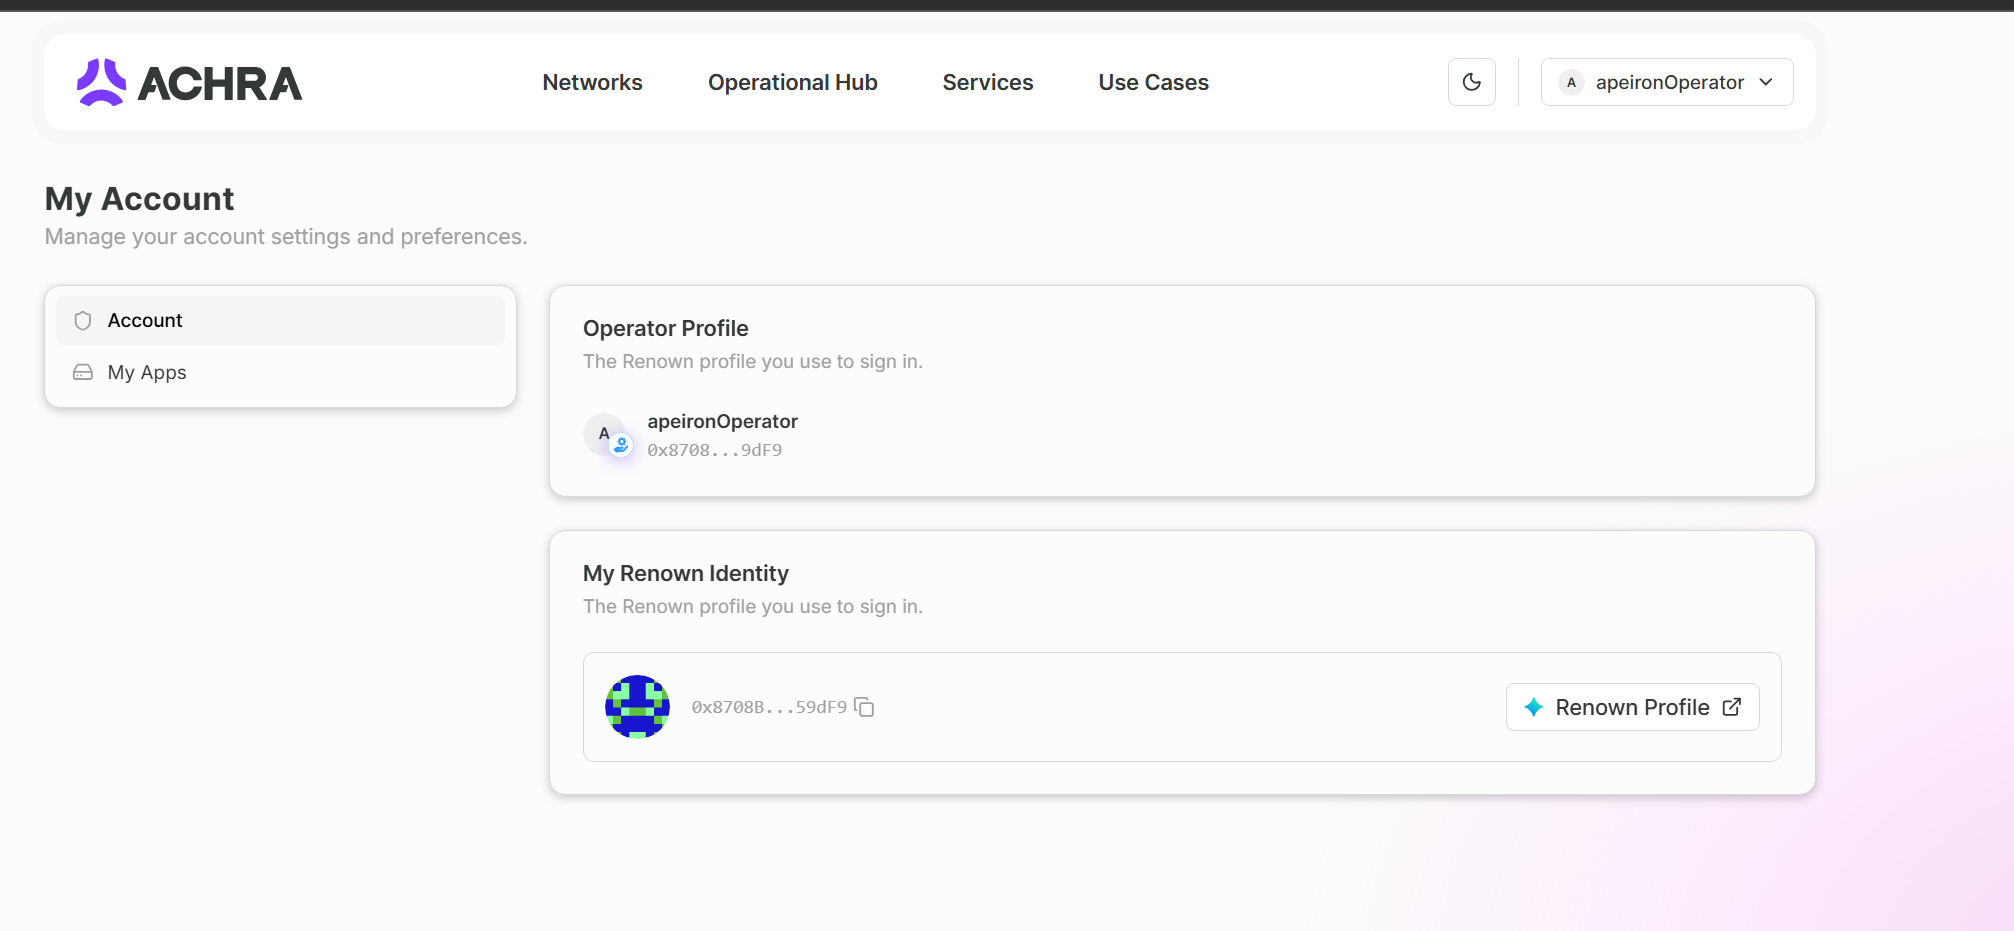Copy the 0x8708B...59dF9 address
The height and width of the screenshot is (931, 2014).
[x=864, y=707]
